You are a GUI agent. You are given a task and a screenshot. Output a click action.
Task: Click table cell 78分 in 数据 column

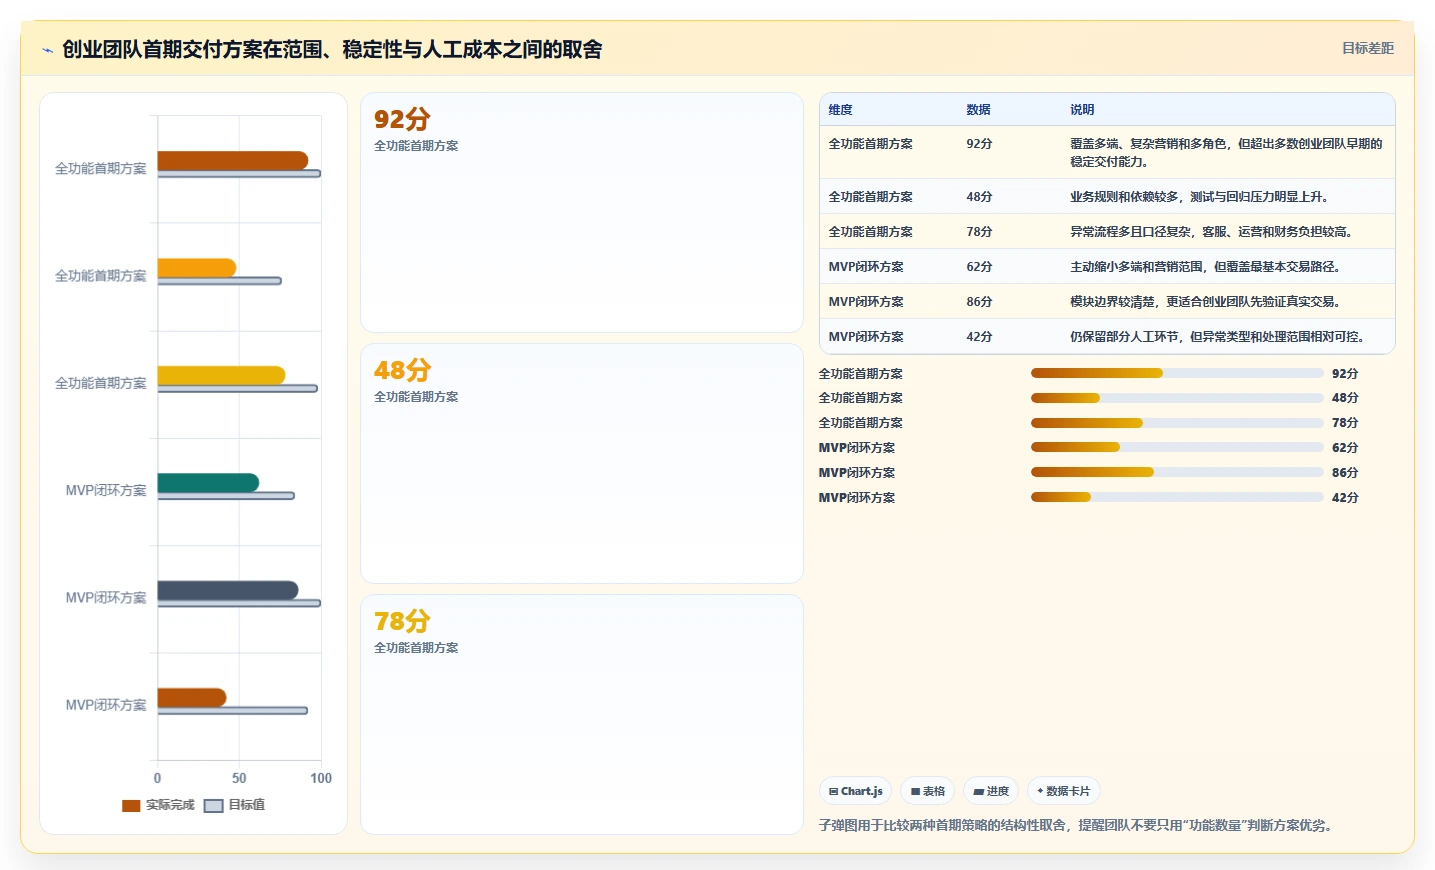tap(979, 232)
